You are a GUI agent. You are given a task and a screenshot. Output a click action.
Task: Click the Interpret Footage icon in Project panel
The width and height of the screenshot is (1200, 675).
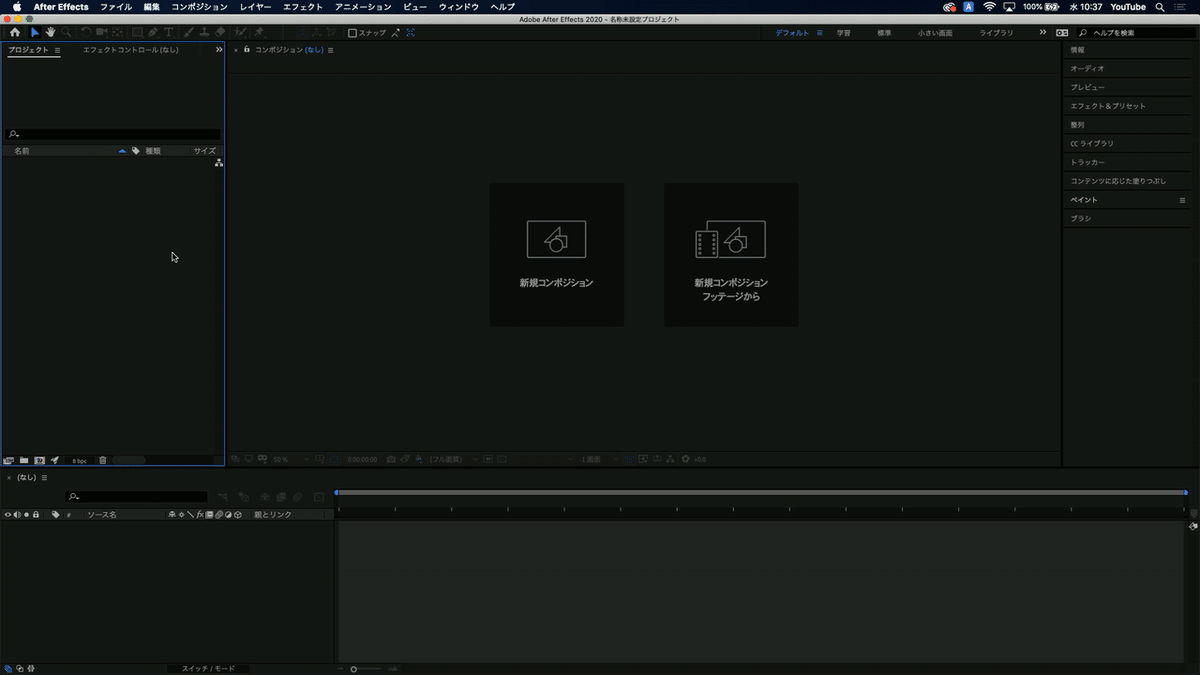coord(8,460)
